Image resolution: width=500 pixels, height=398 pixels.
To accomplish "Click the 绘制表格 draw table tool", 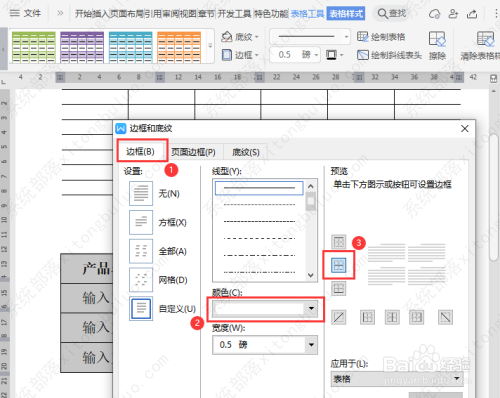I will pyautogui.click(x=381, y=37).
